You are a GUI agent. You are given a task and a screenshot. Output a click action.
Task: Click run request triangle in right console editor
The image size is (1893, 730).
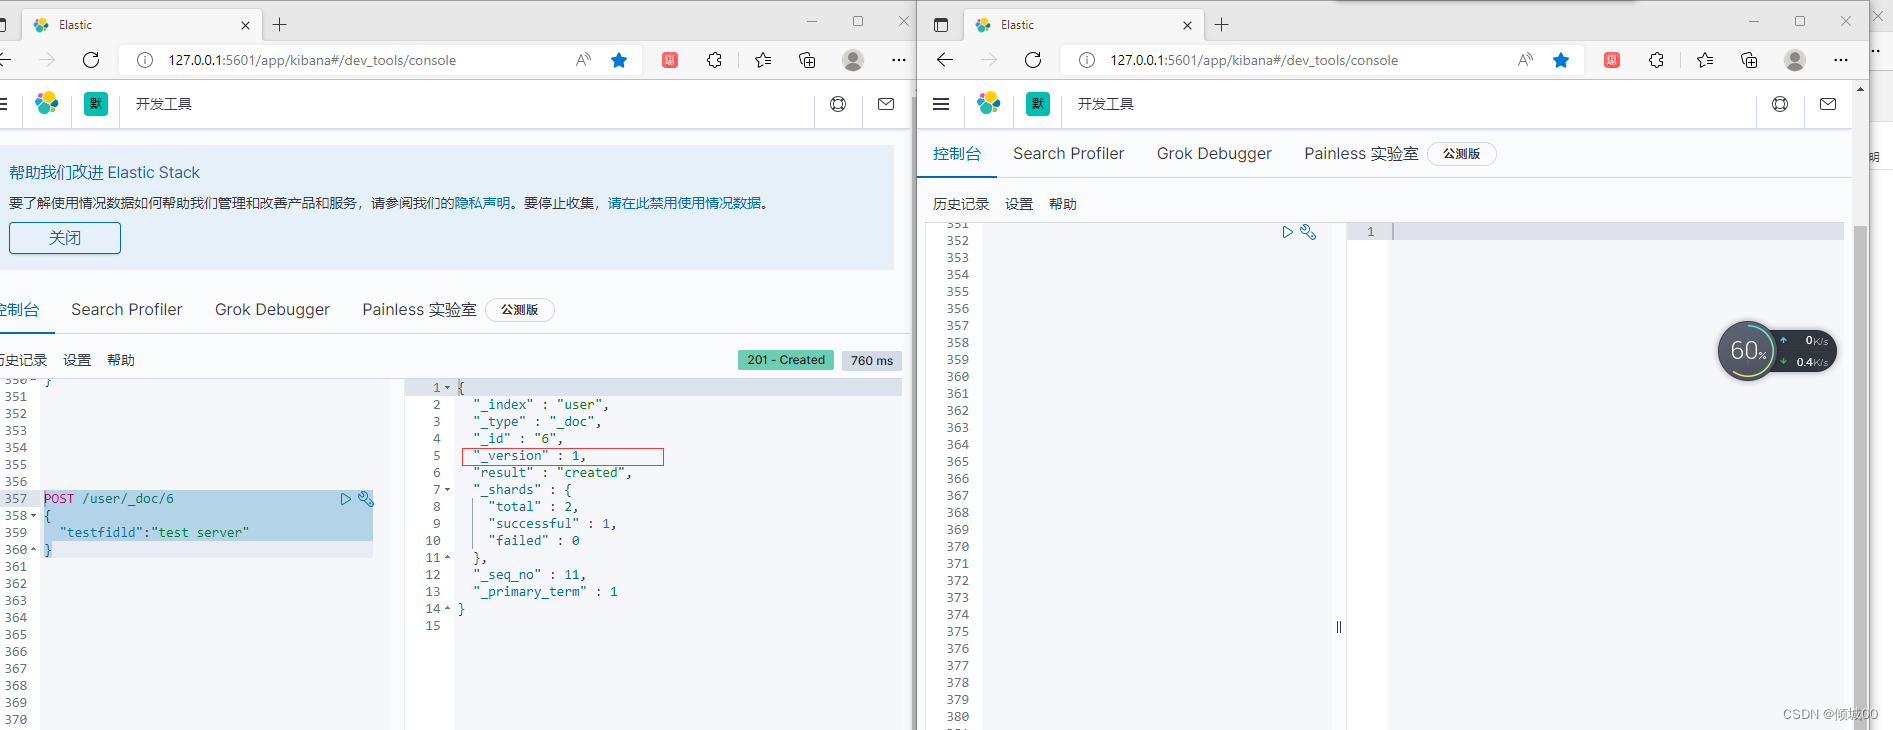pyautogui.click(x=1288, y=232)
